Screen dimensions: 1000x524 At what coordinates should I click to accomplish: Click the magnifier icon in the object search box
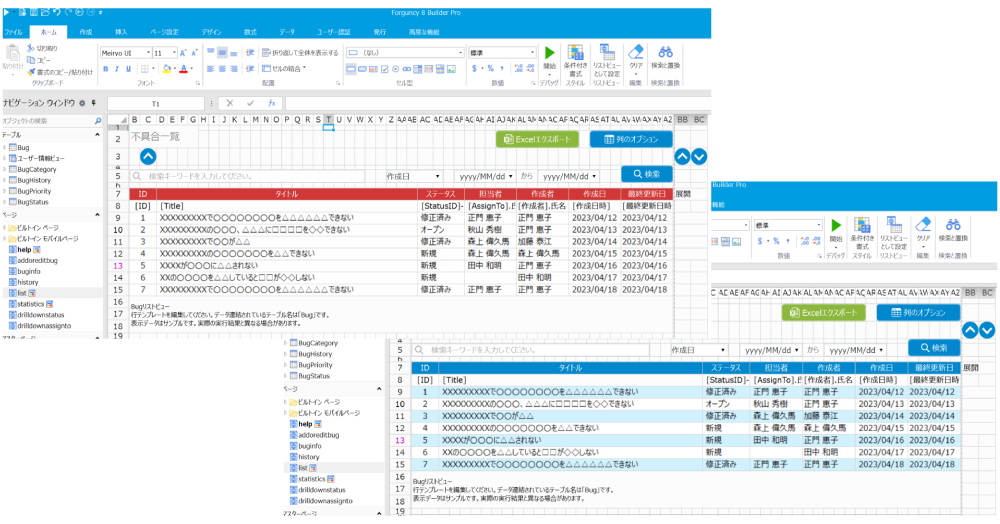click(x=98, y=120)
